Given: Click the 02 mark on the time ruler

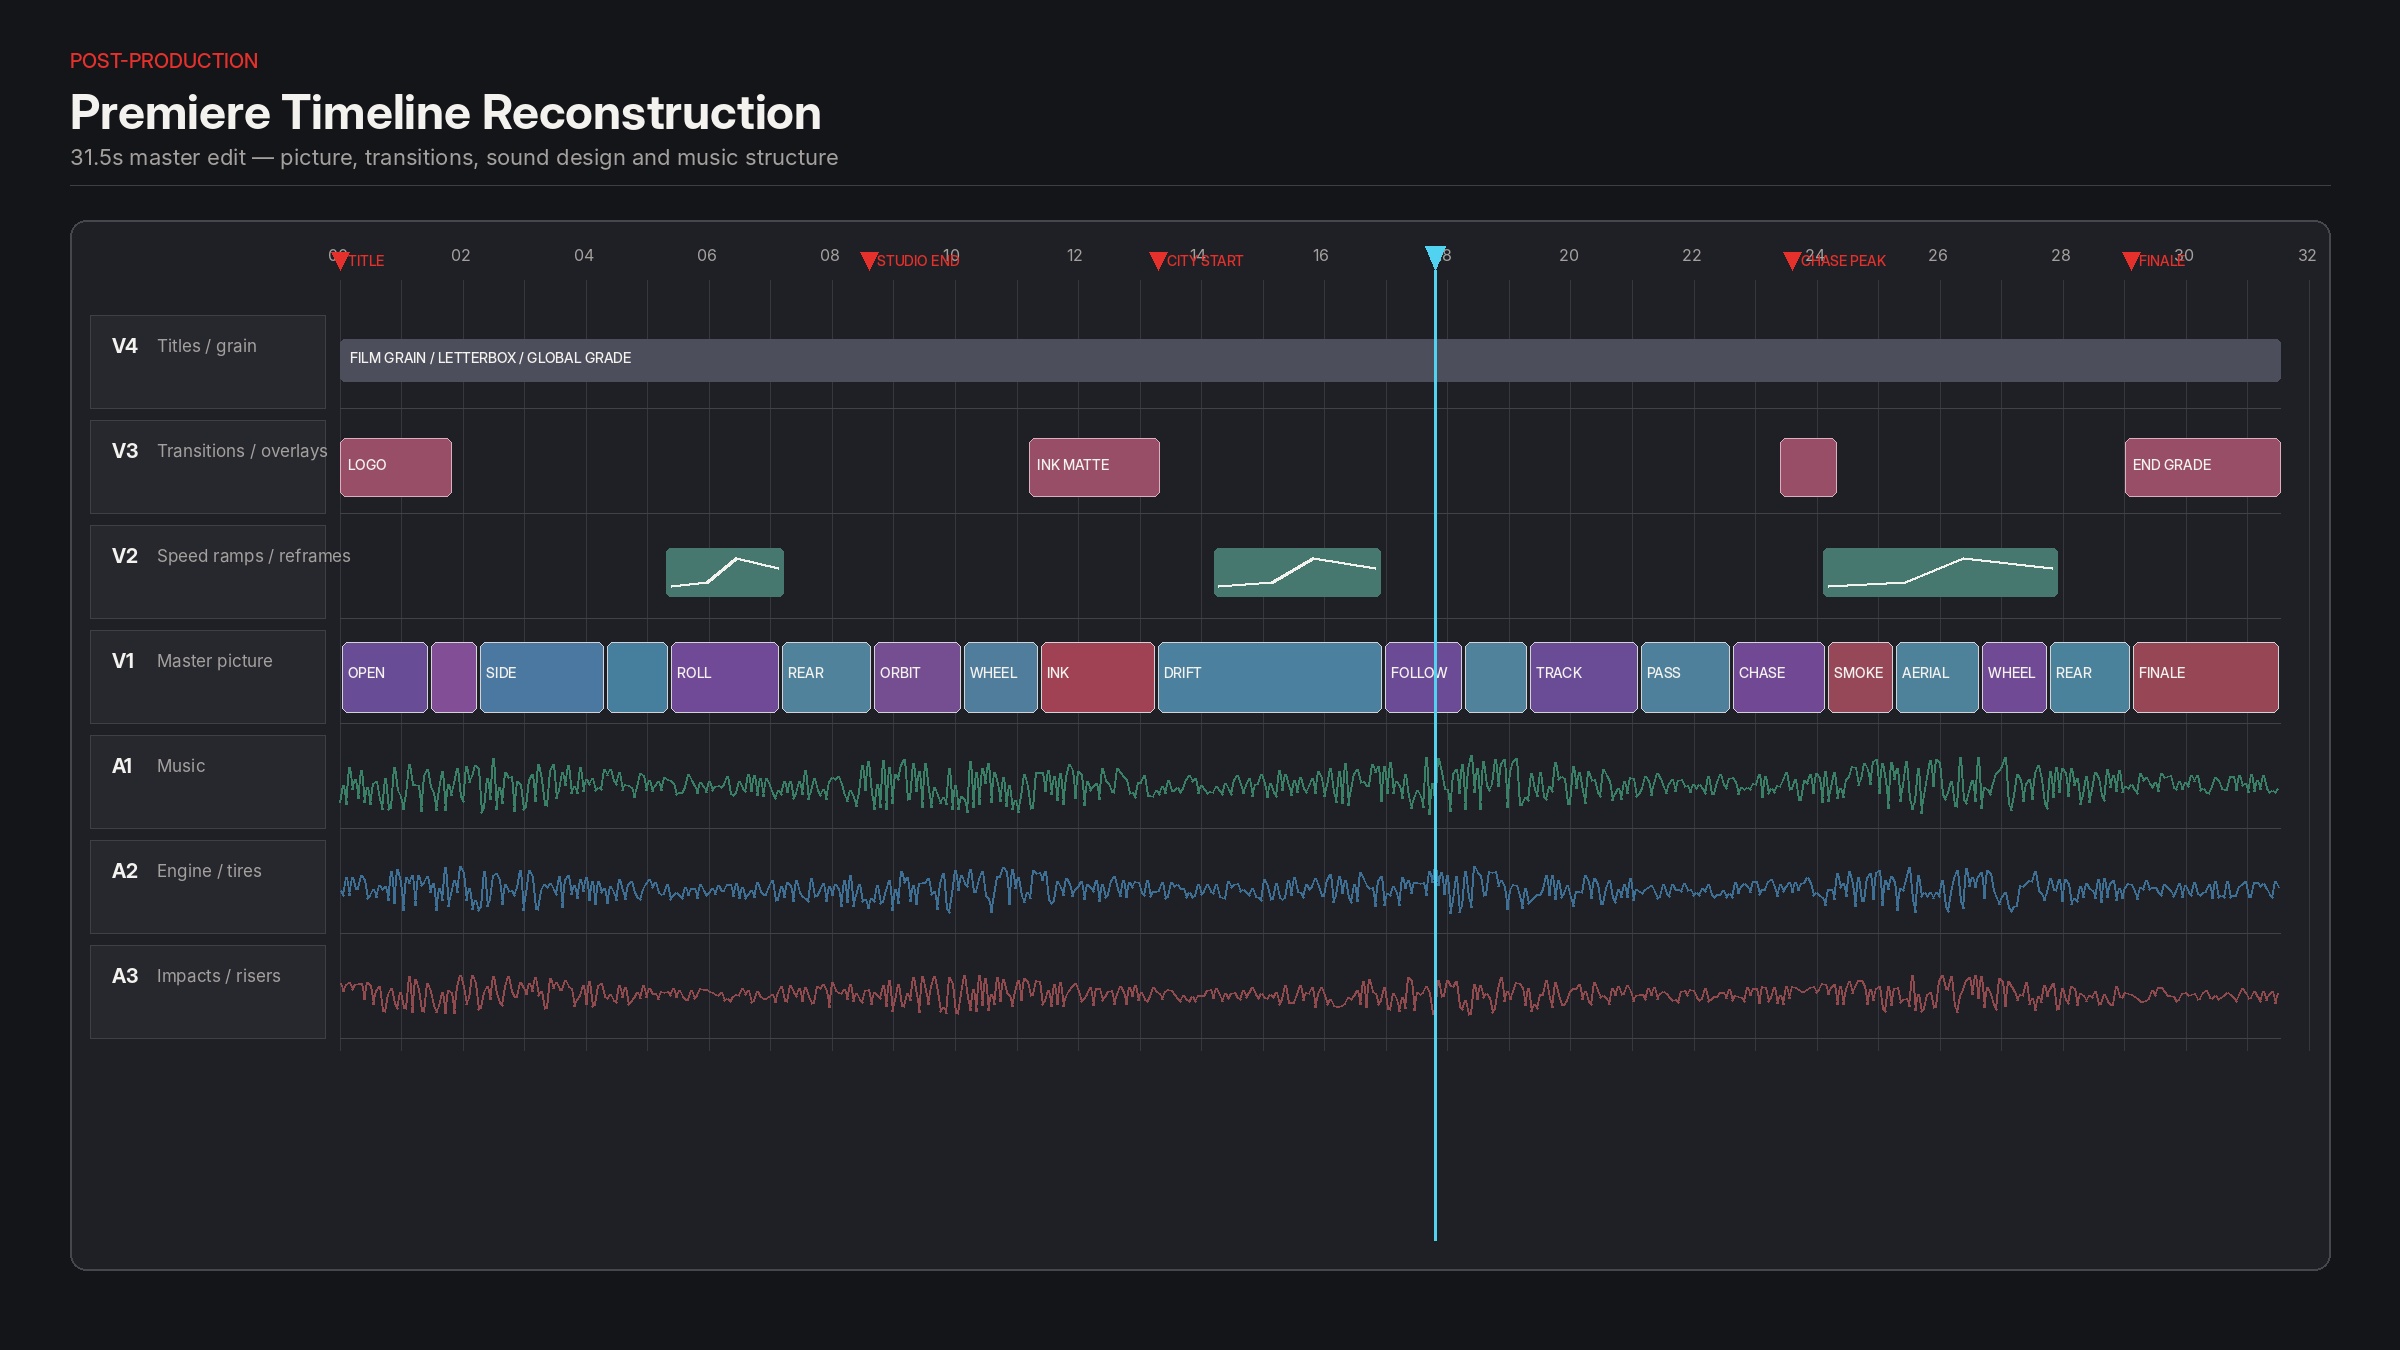Looking at the screenshot, I should point(461,255).
